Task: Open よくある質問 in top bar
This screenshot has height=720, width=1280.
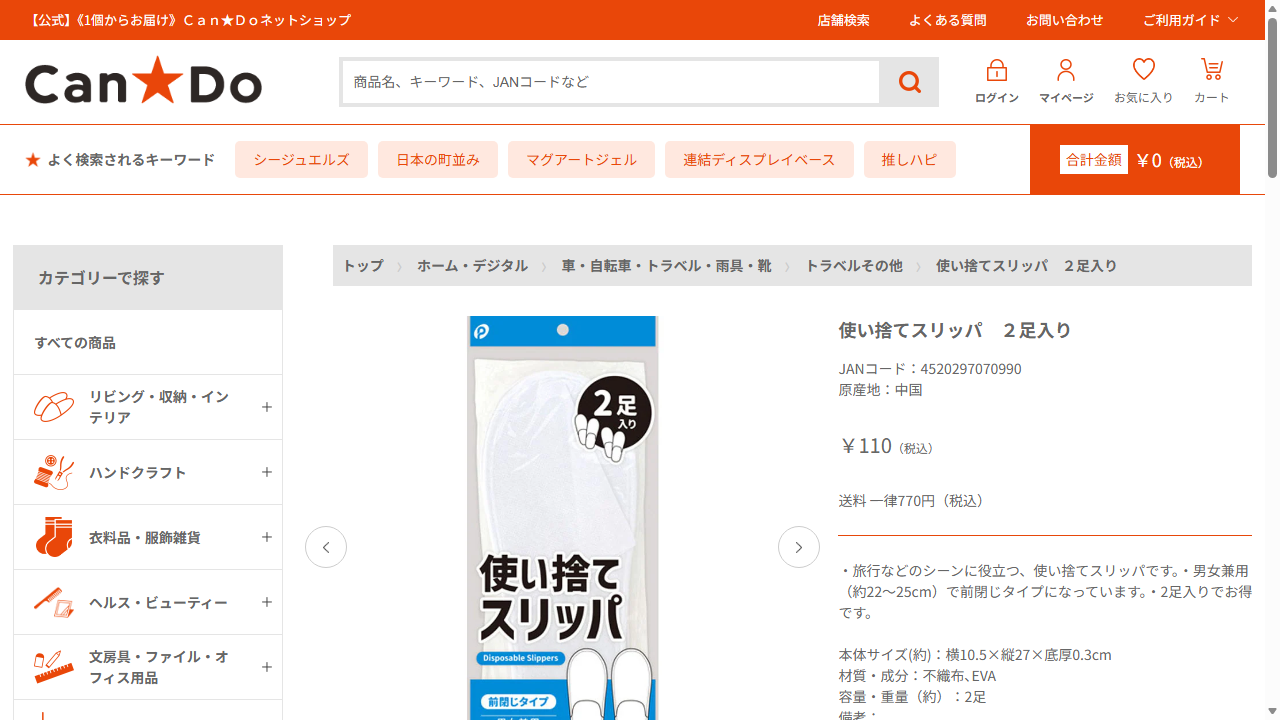Action: click(947, 20)
